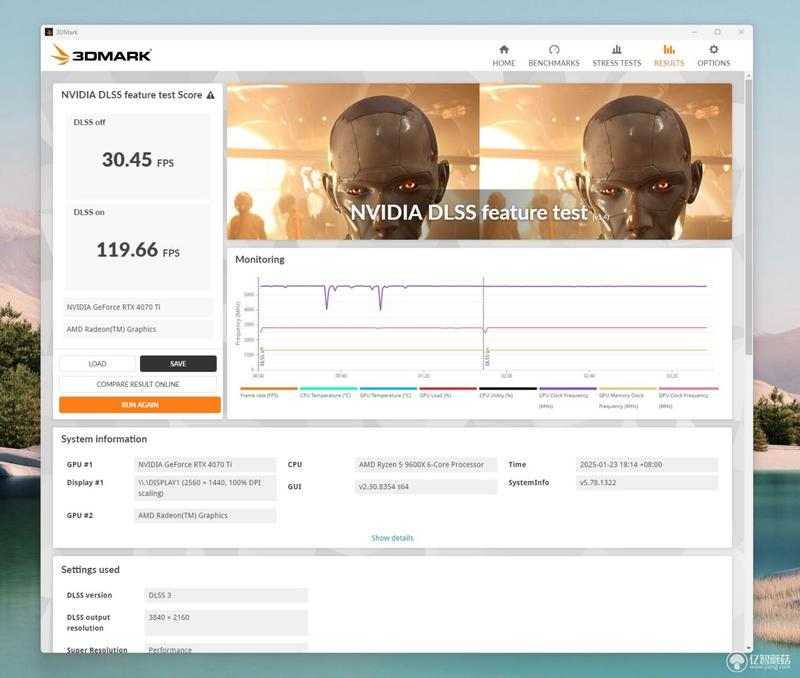Open the Options section
The image size is (800, 678).
pos(713,56)
